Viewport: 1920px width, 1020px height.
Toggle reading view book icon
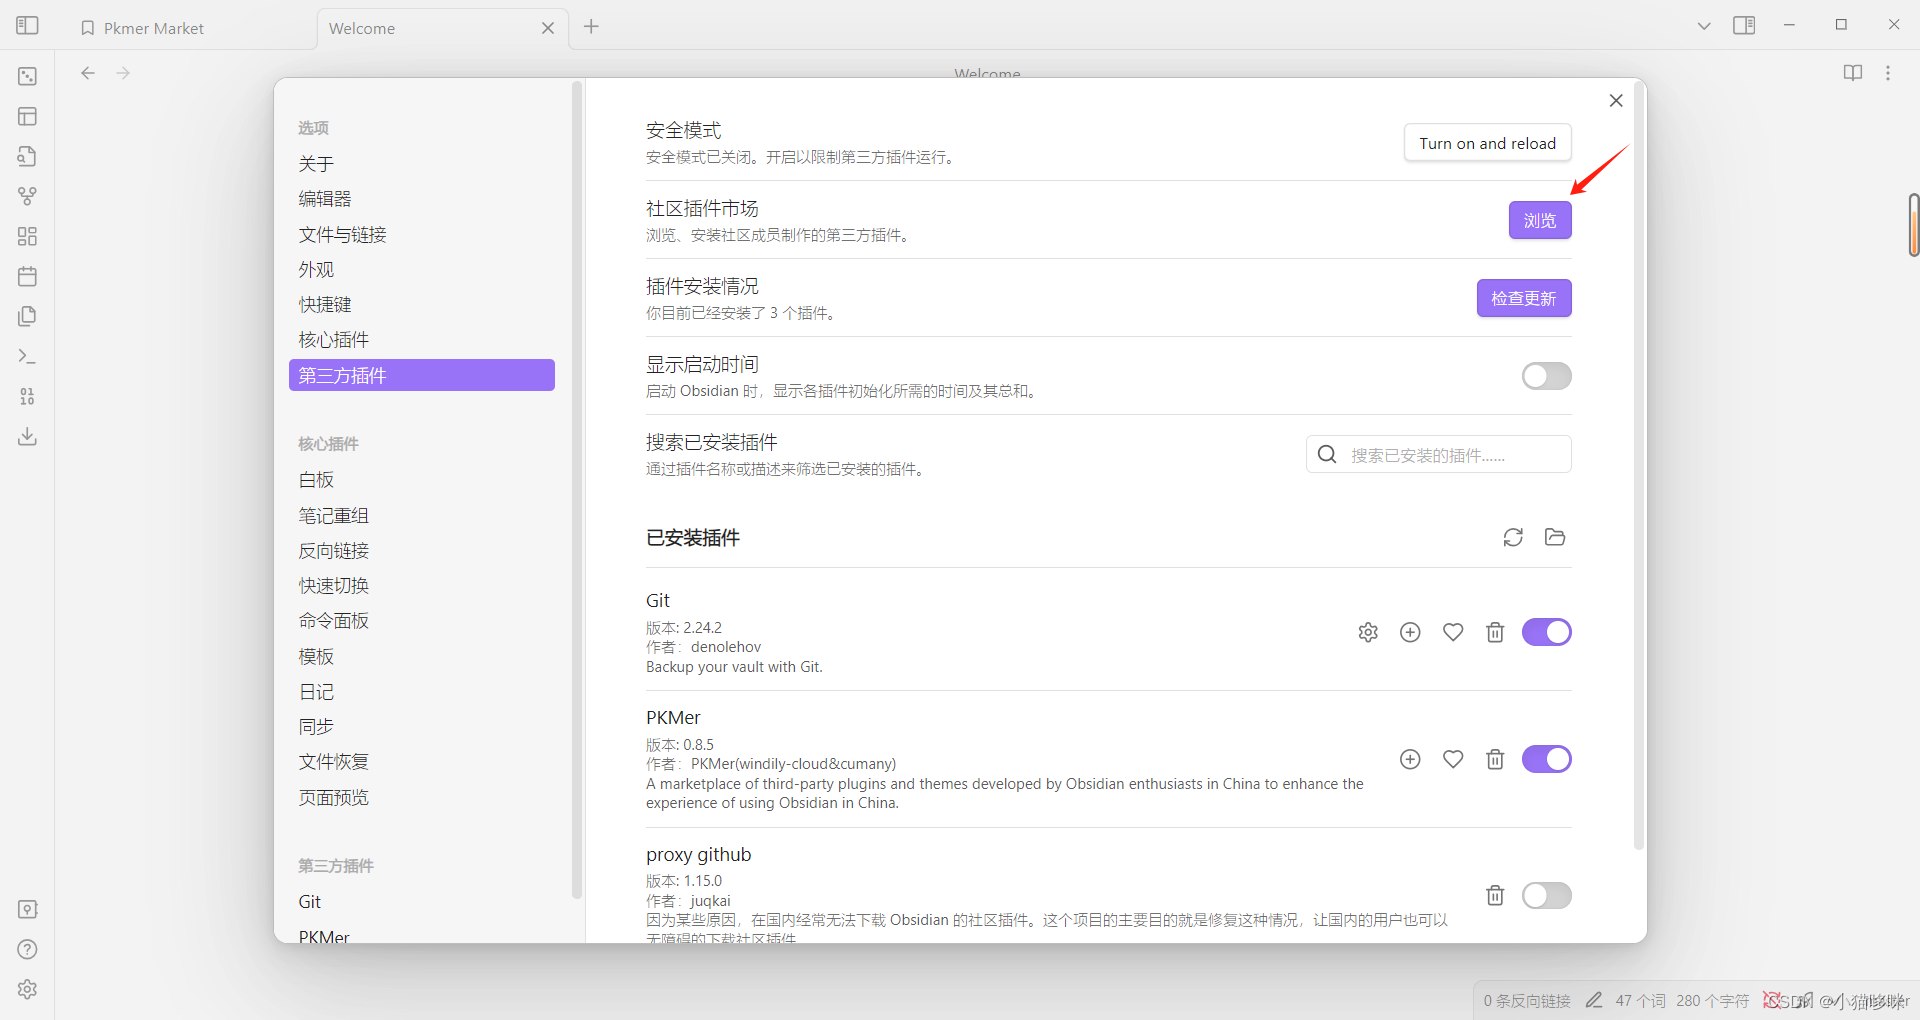[x=1853, y=73]
